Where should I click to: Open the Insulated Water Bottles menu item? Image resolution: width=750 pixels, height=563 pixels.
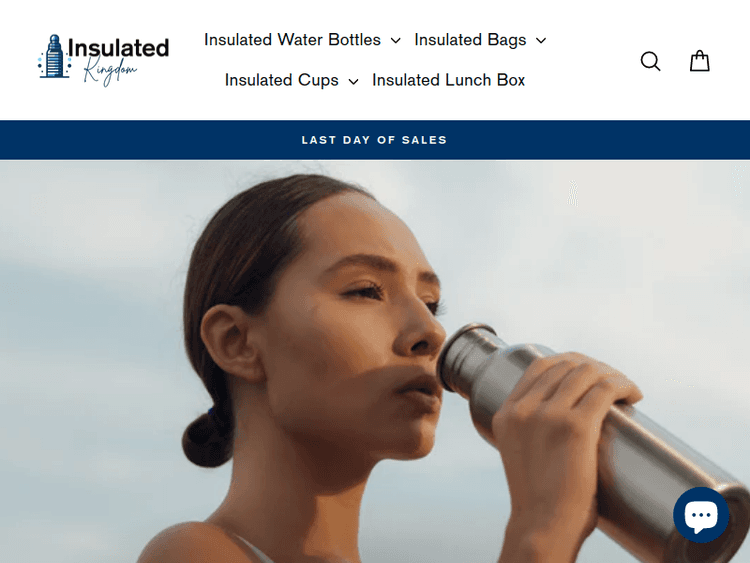(292, 40)
